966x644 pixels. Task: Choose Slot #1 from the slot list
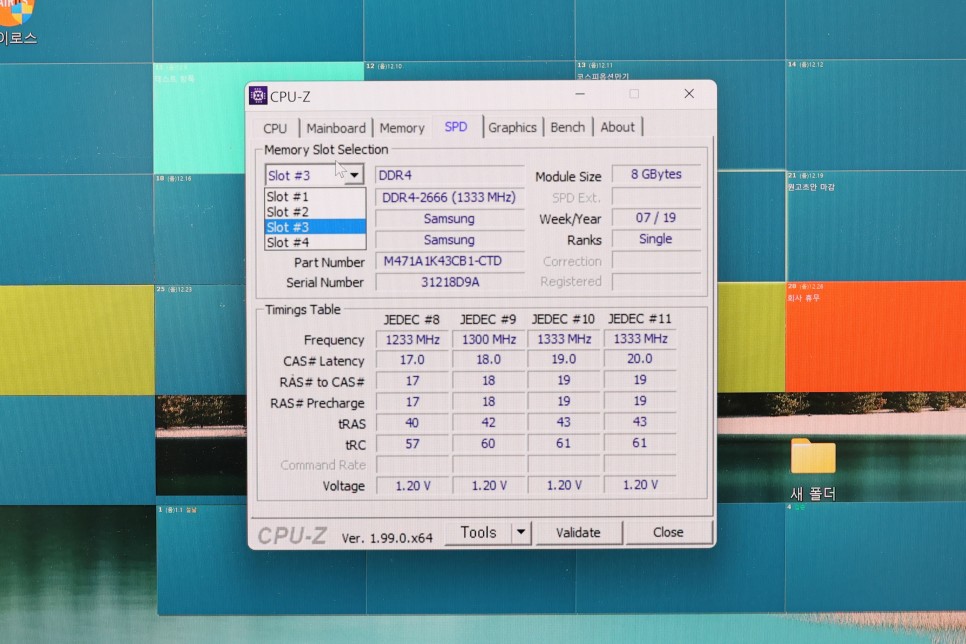pos(315,197)
